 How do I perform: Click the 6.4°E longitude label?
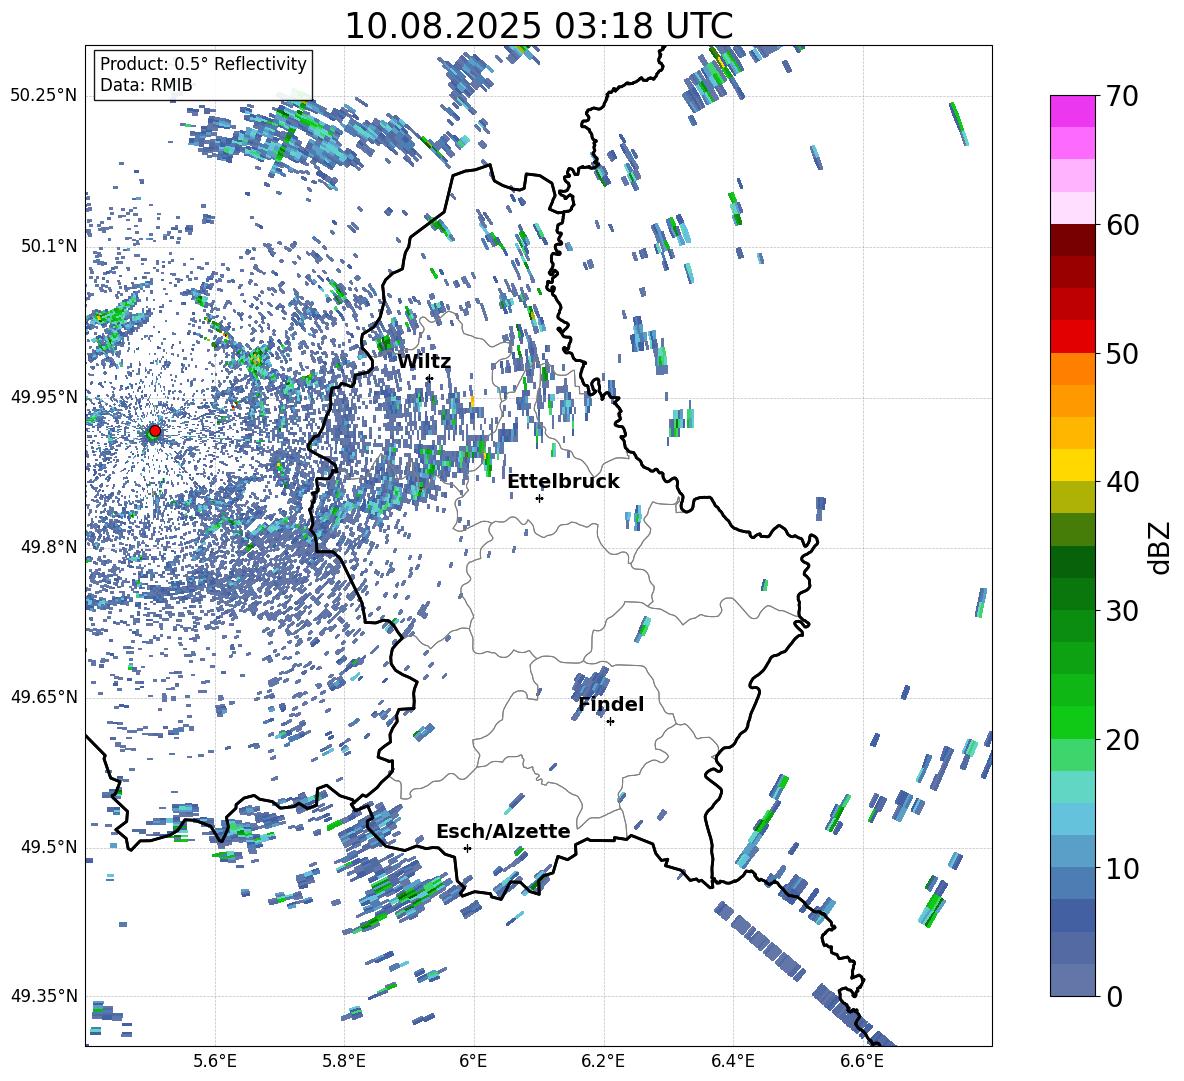pyautogui.click(x=732, y=1061)
